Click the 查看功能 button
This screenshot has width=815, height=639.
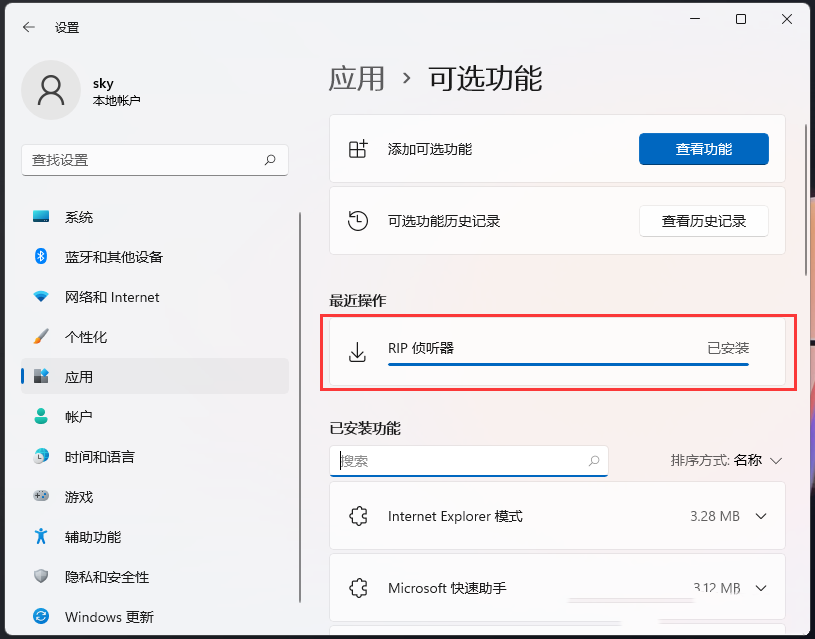pyautogui.click(x=703, y=148)
